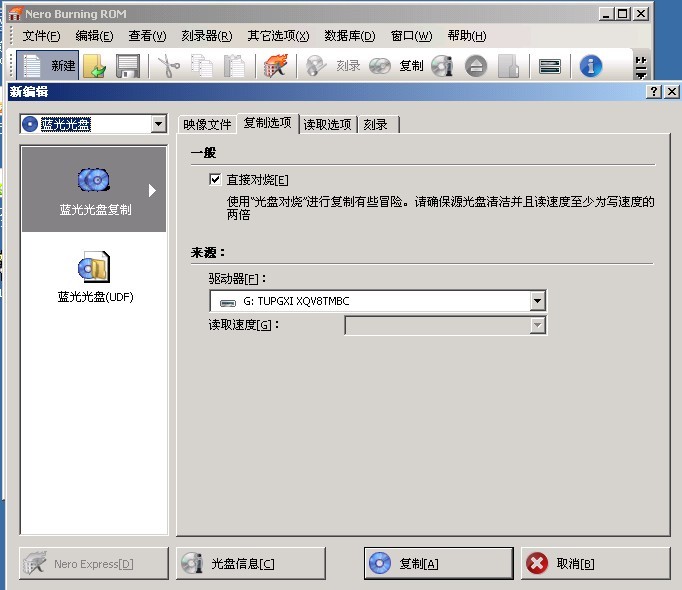682x590 pixels.
Task: Click the Paste clipboard icon
Action: (x=234, y=66)
